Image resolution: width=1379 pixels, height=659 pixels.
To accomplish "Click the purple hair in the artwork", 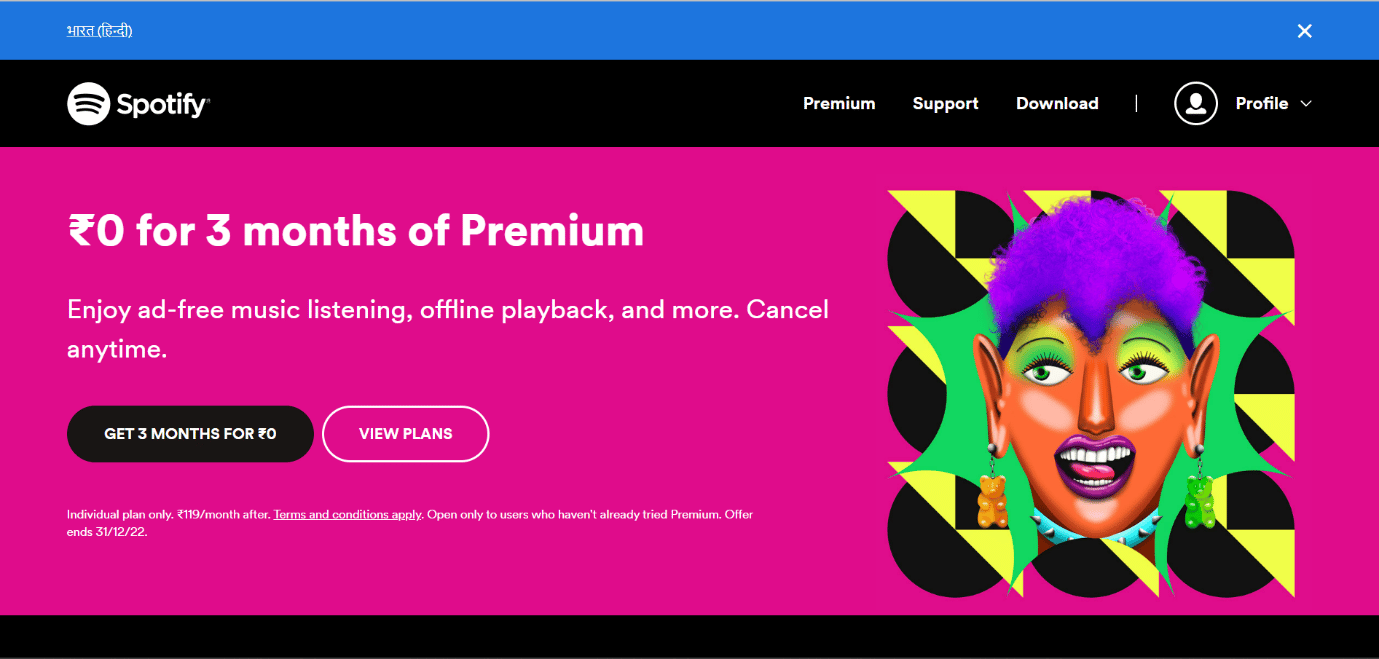I will (x=1089, y=259).
